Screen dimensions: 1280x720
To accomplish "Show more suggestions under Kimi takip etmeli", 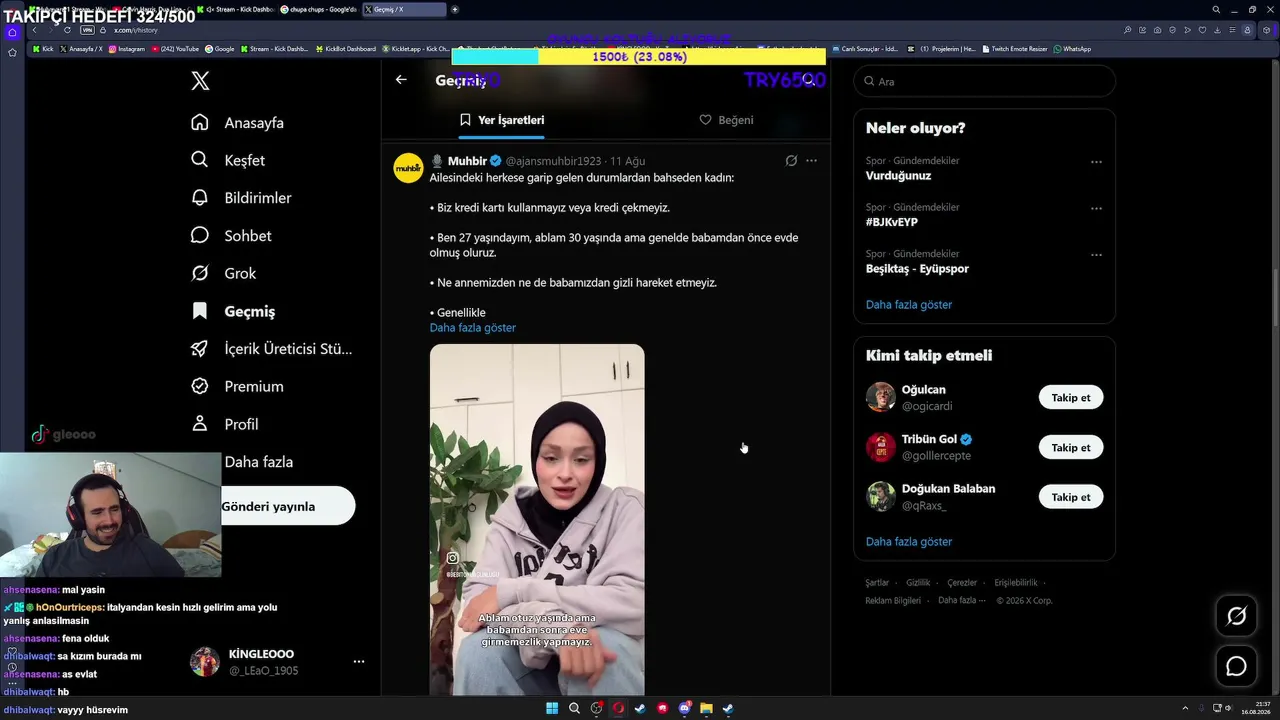I will (909, 542).
